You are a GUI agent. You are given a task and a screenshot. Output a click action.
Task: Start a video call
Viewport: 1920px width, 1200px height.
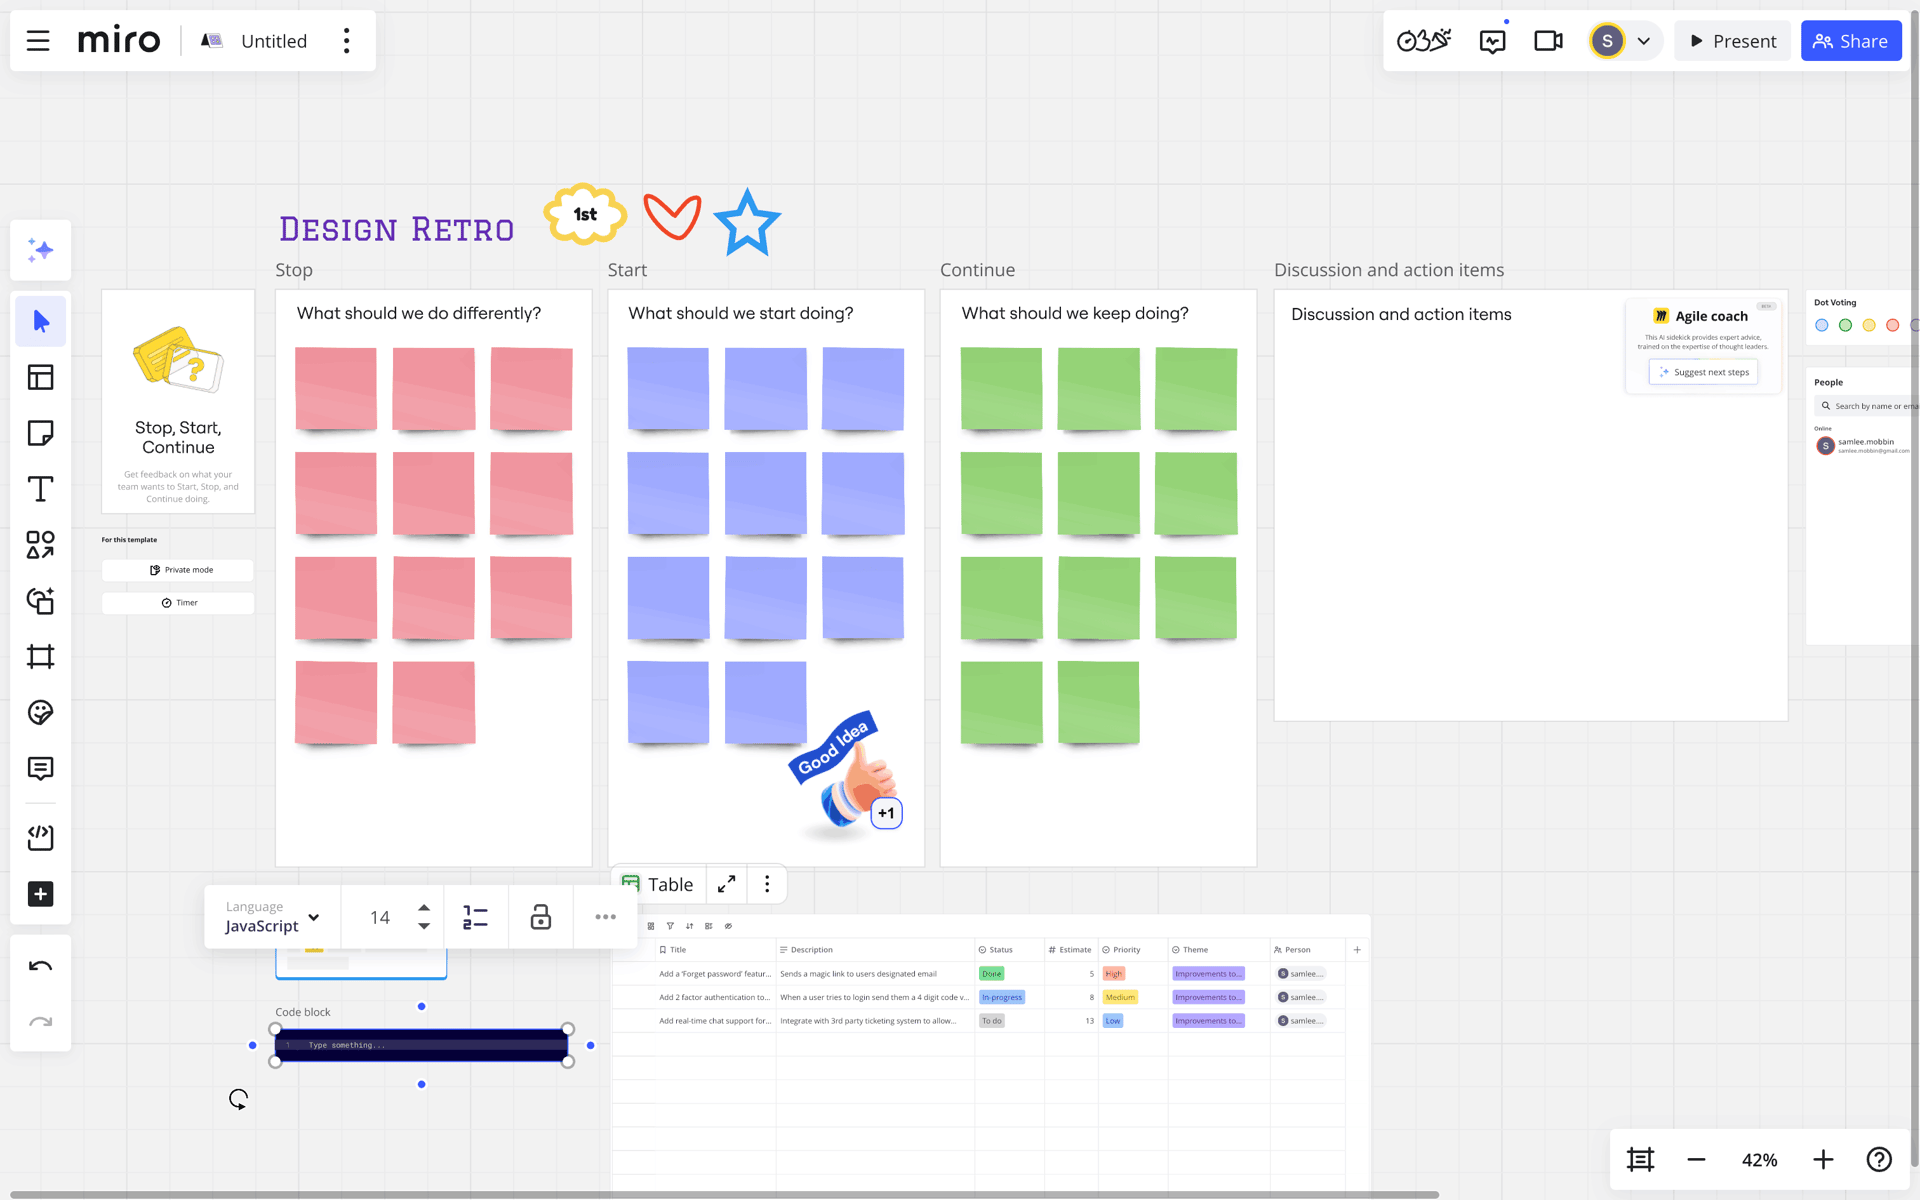coord(1548,41)
